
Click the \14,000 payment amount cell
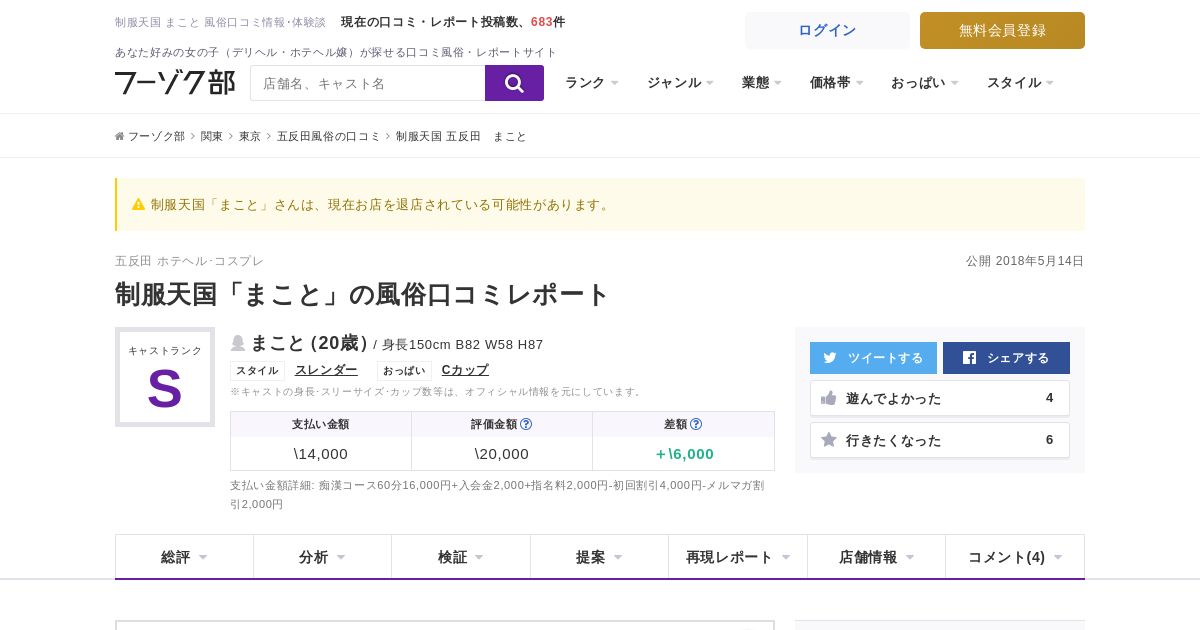(321, 454)
